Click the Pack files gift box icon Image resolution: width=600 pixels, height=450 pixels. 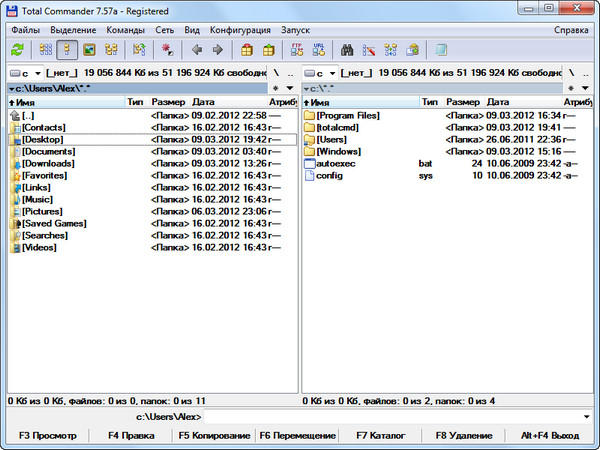[x=247, y=49]
